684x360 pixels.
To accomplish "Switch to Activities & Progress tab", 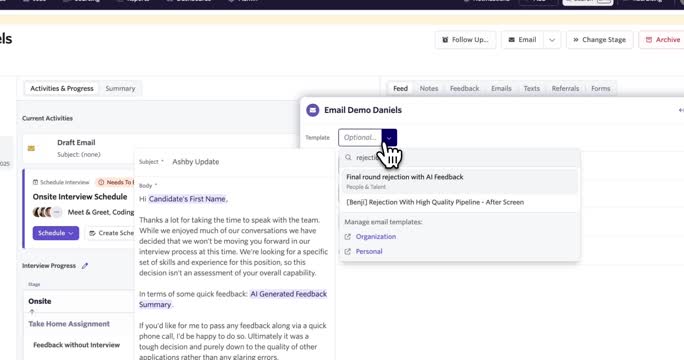I will 62,88.
